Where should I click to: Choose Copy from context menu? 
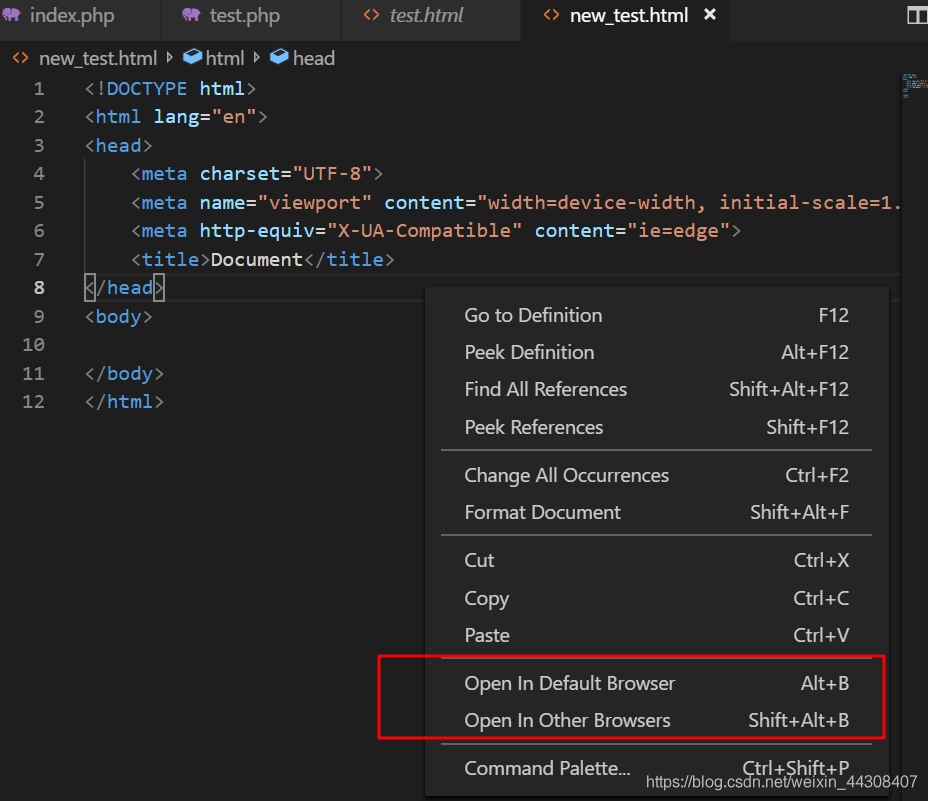click(x=656, y=598)
